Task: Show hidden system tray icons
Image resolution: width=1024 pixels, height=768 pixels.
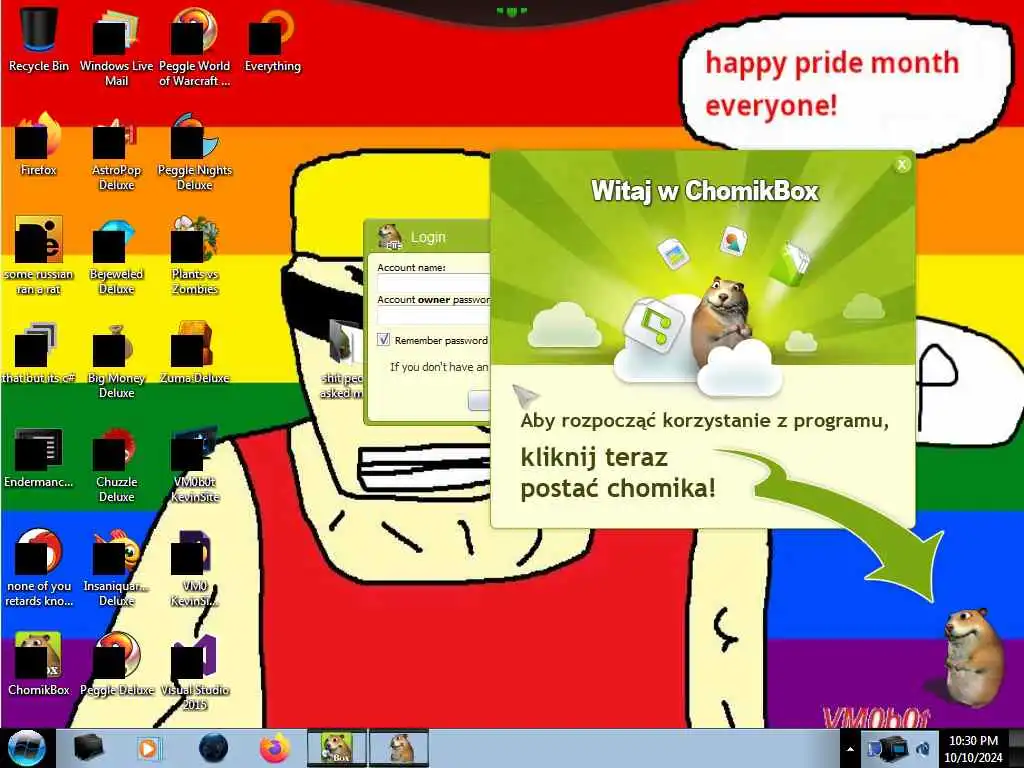Action: point(850,750)
